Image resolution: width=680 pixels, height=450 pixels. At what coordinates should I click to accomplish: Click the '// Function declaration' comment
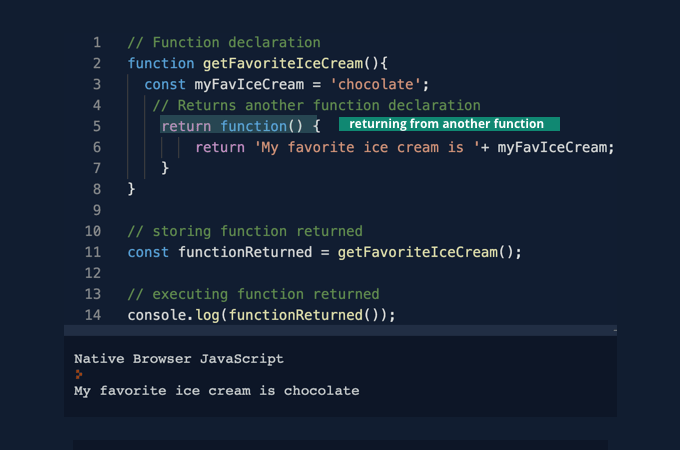coord(224,42)
